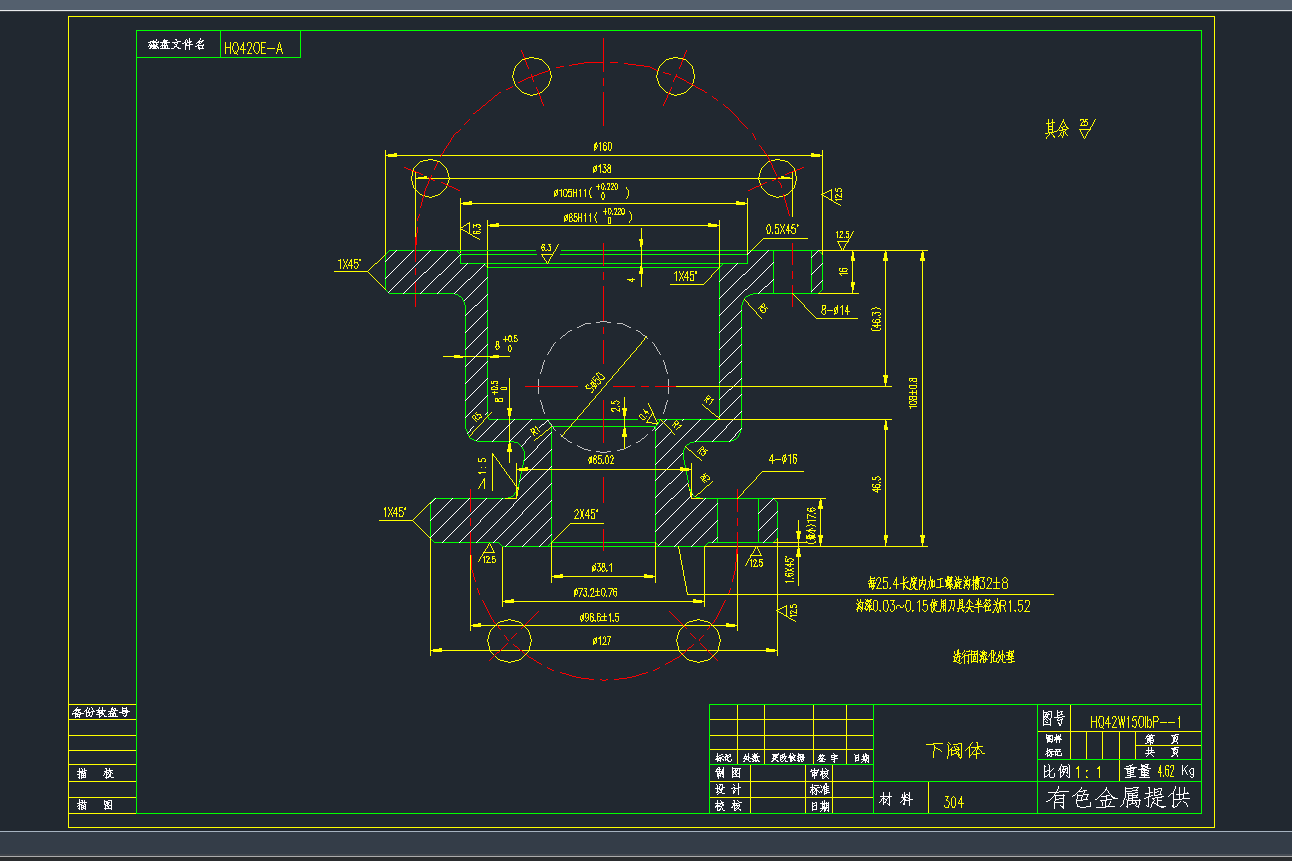Select the material value 304
The height and width of the screenshot is (861, 1292).
point(953,801)
